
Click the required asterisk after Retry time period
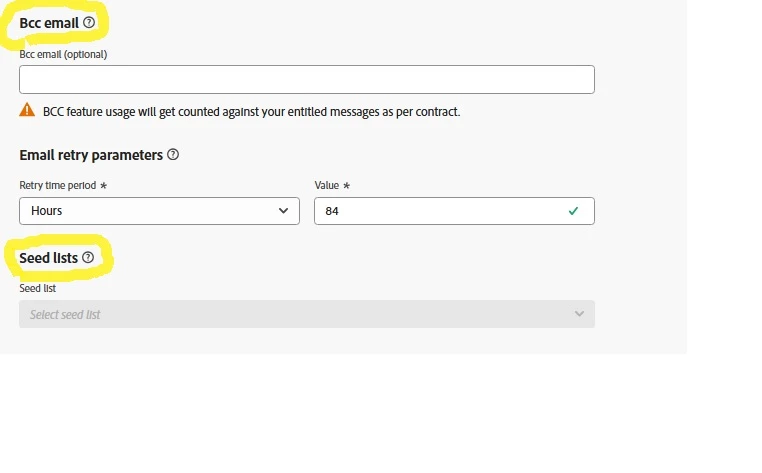tap(104, 186)
